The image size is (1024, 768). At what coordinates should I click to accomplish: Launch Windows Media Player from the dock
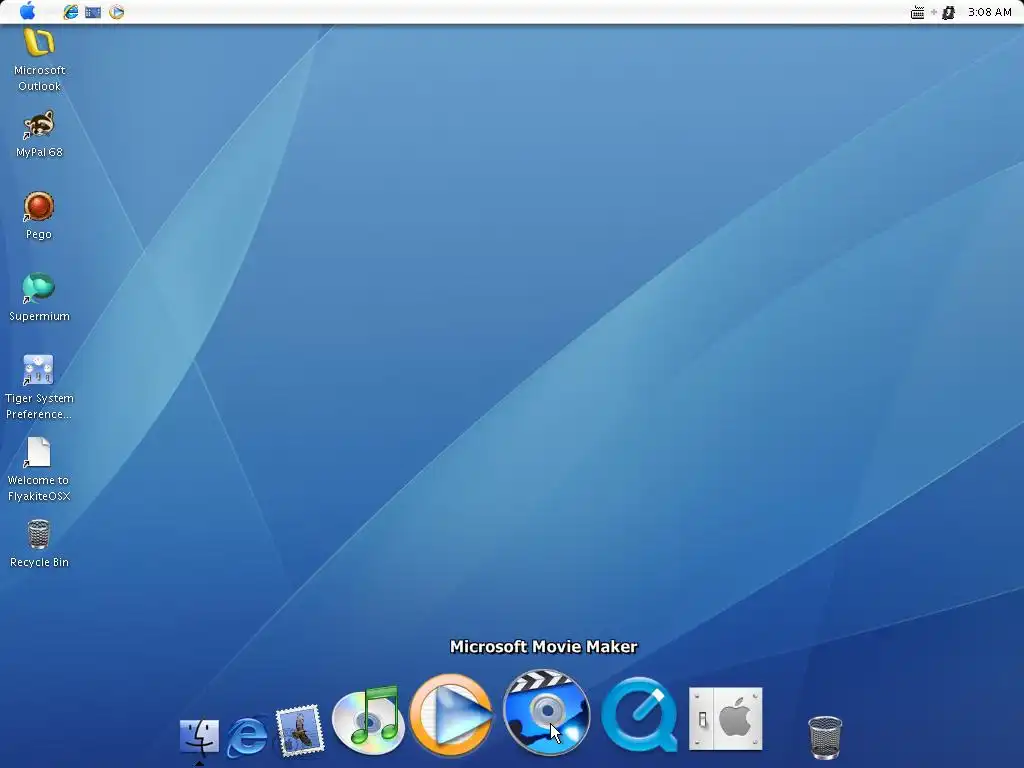pos(451,714)
